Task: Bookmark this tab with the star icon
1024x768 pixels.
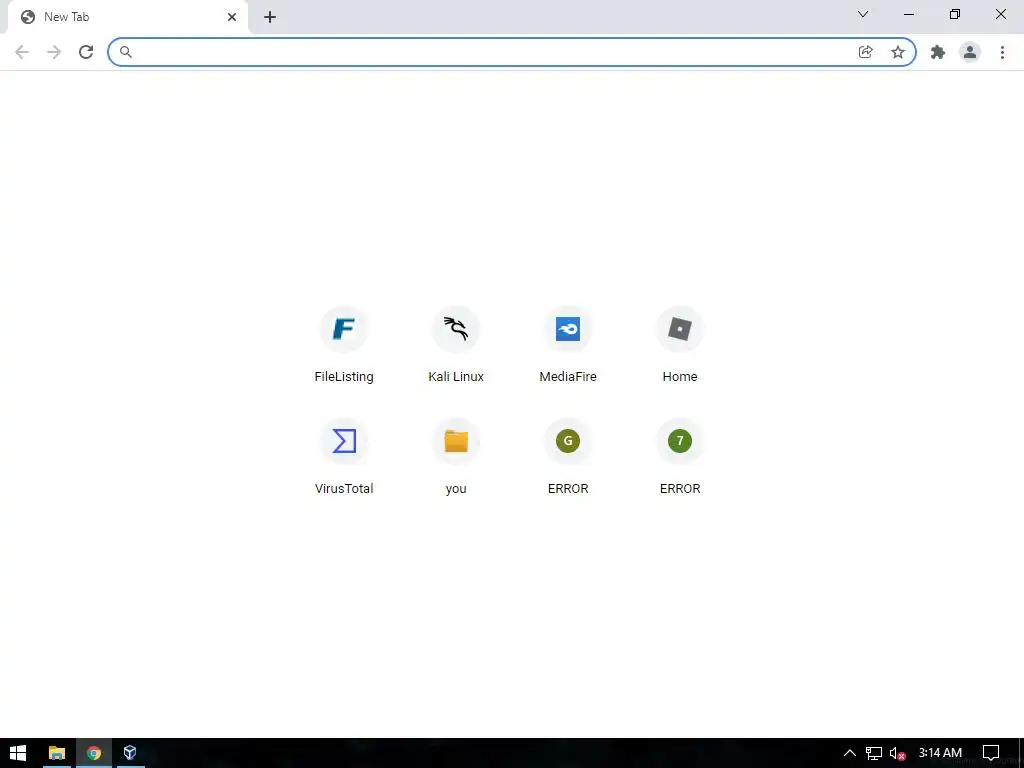Action: tap(898, 52)
